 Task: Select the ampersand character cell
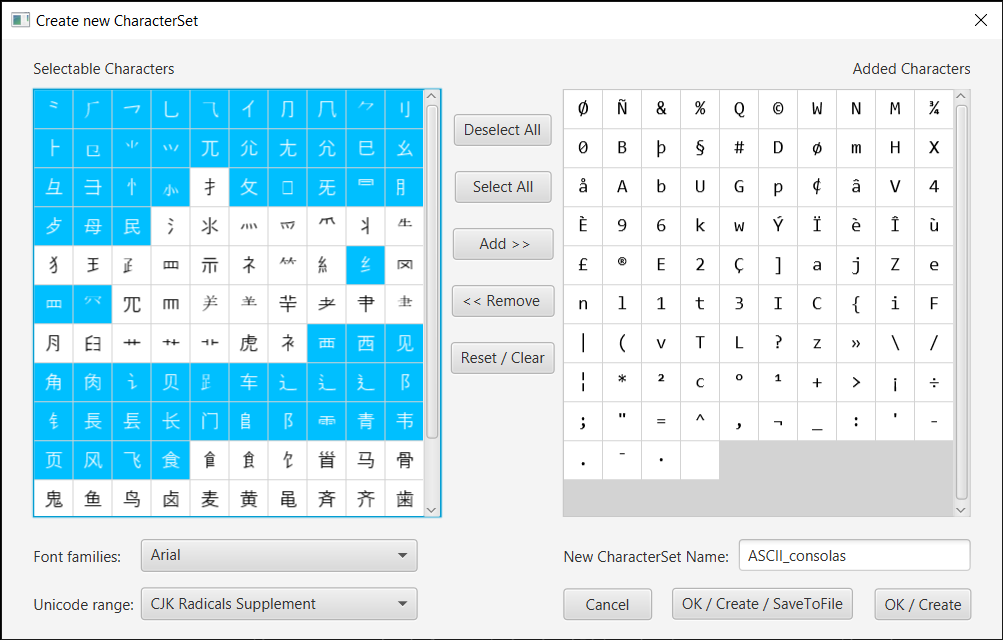coord(661,109)
